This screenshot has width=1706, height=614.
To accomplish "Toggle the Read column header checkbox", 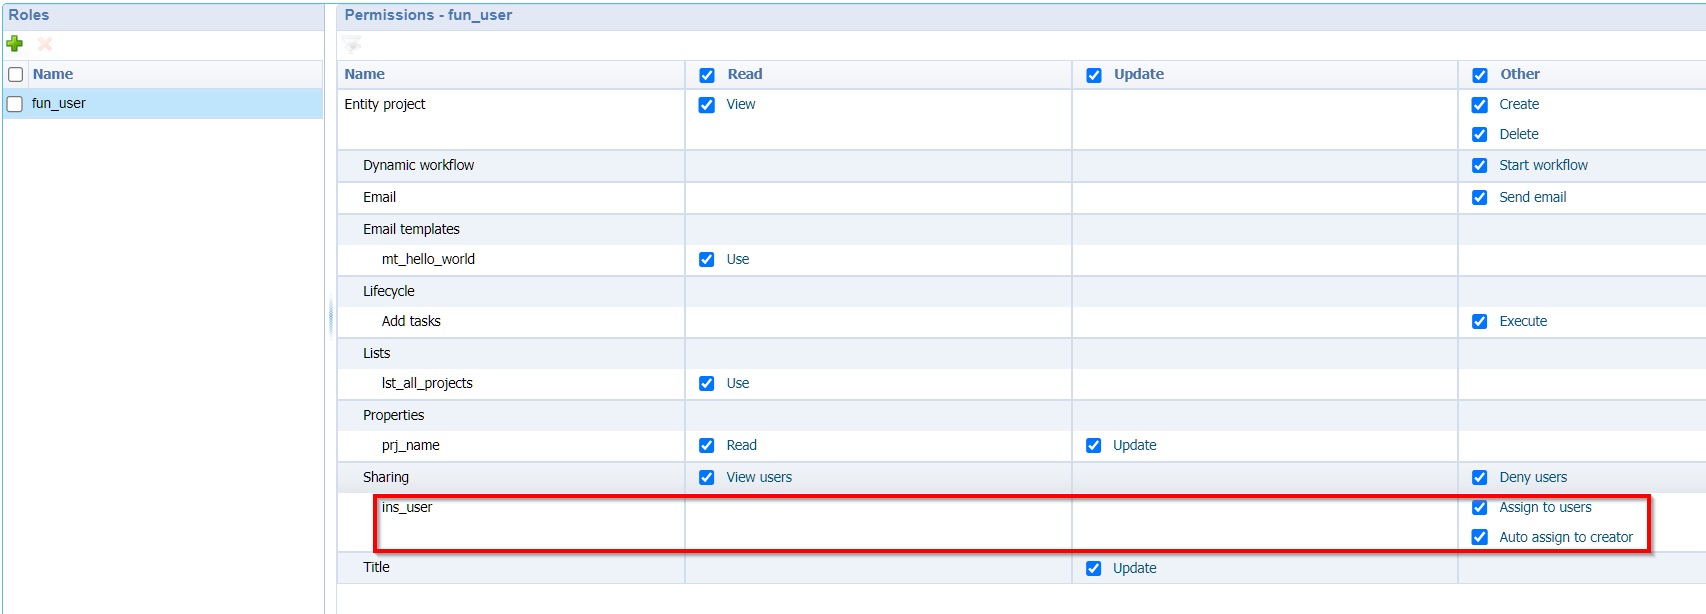I will [x=707, y=75].
